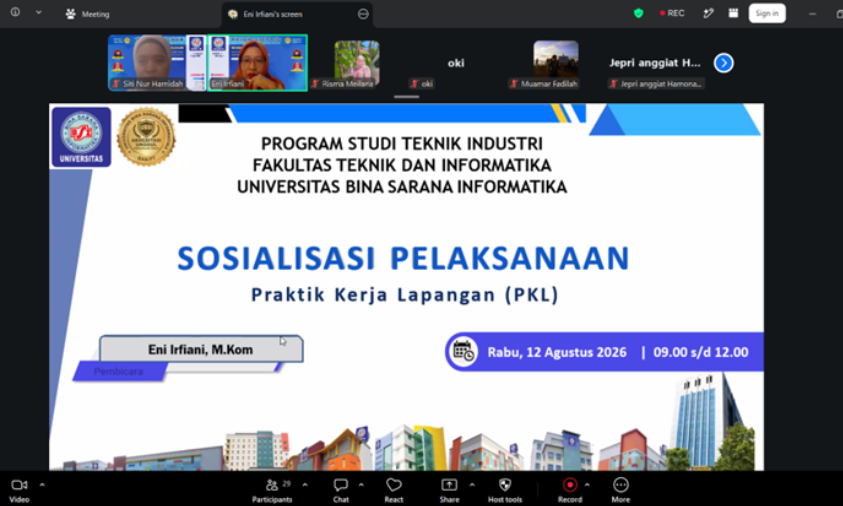Open Host tools
This screenshot has width=843, height=506.
coord(505,490)
